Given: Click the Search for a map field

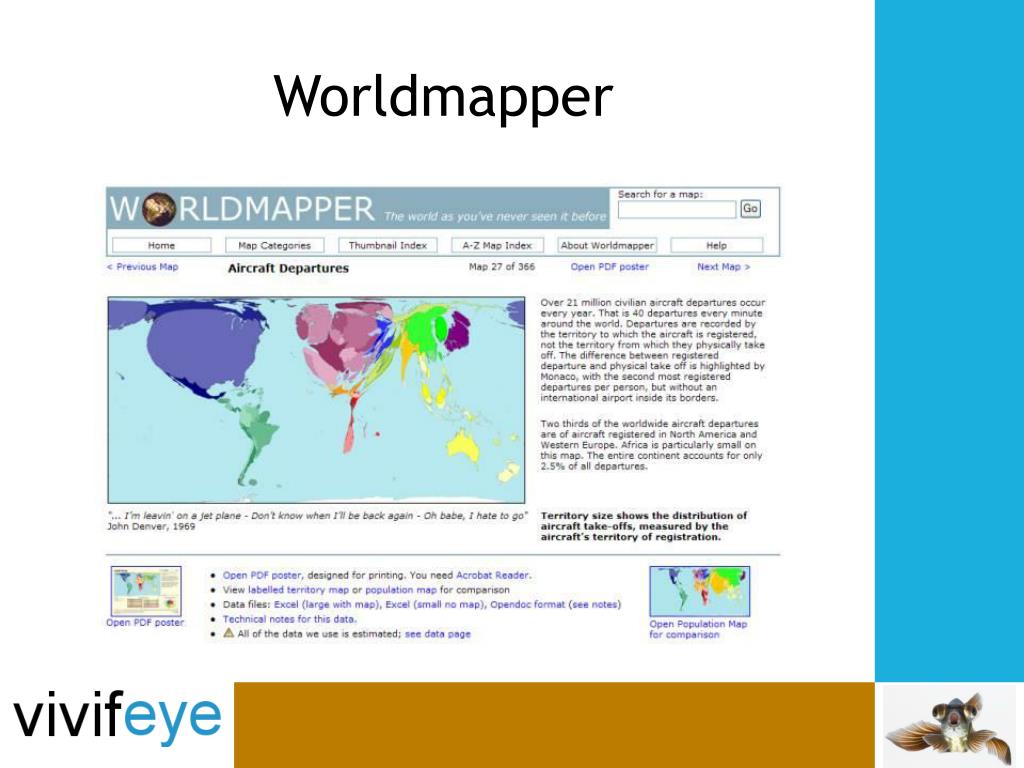Looking at the screenshot, I should pyautogui.click(x=677, y=209).
